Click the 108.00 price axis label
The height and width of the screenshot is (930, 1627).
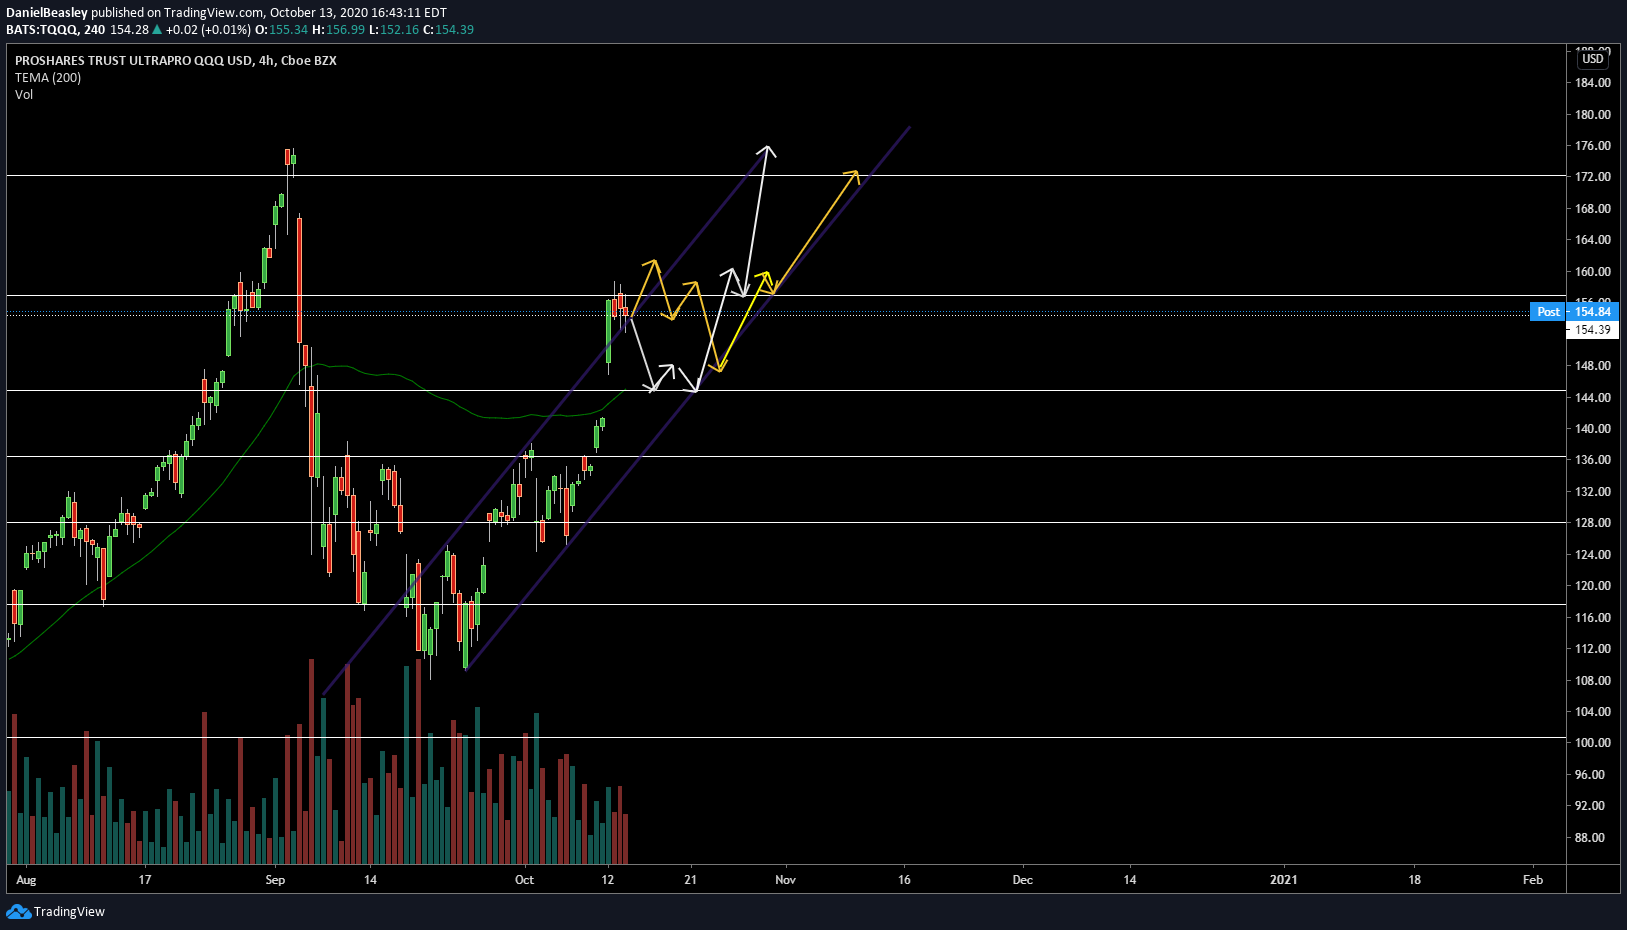tap(1593, 680)
